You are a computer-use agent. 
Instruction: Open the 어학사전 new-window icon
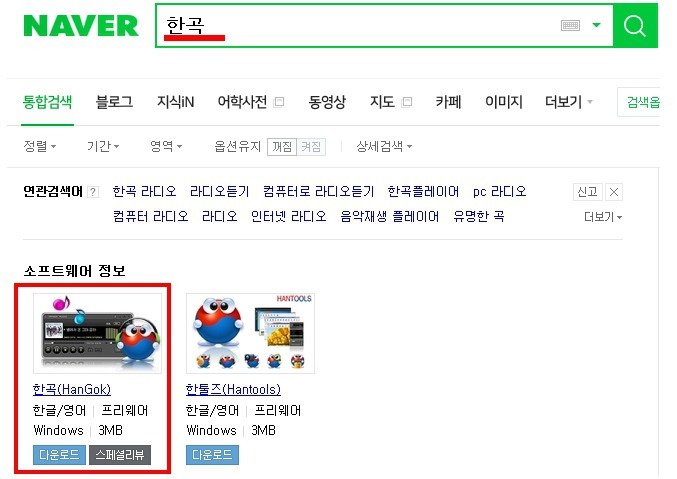point(279,102)
